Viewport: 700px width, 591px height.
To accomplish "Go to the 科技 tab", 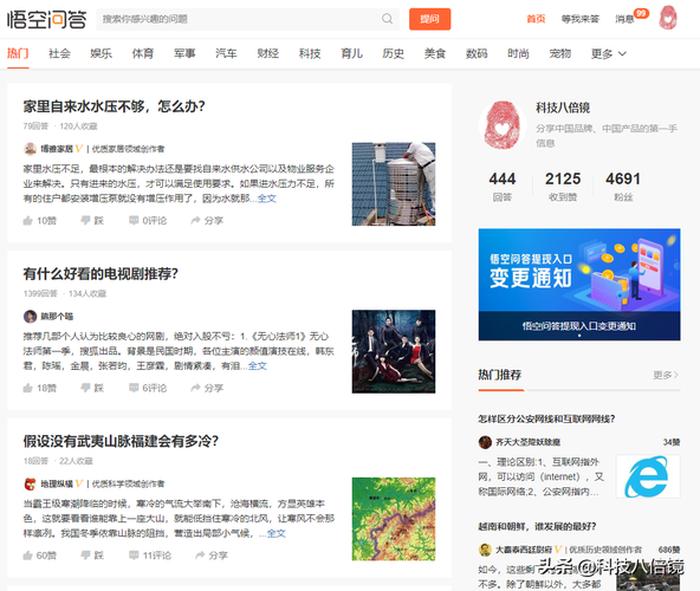I will [310, 54].
